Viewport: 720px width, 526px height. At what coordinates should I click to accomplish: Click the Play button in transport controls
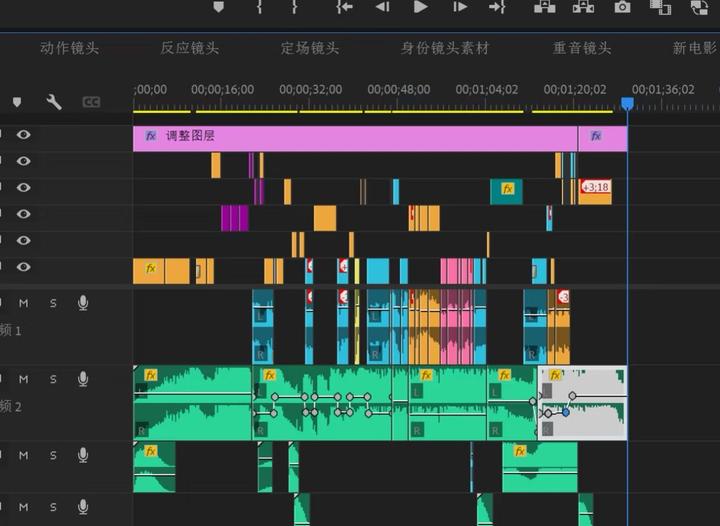(421, 7)
